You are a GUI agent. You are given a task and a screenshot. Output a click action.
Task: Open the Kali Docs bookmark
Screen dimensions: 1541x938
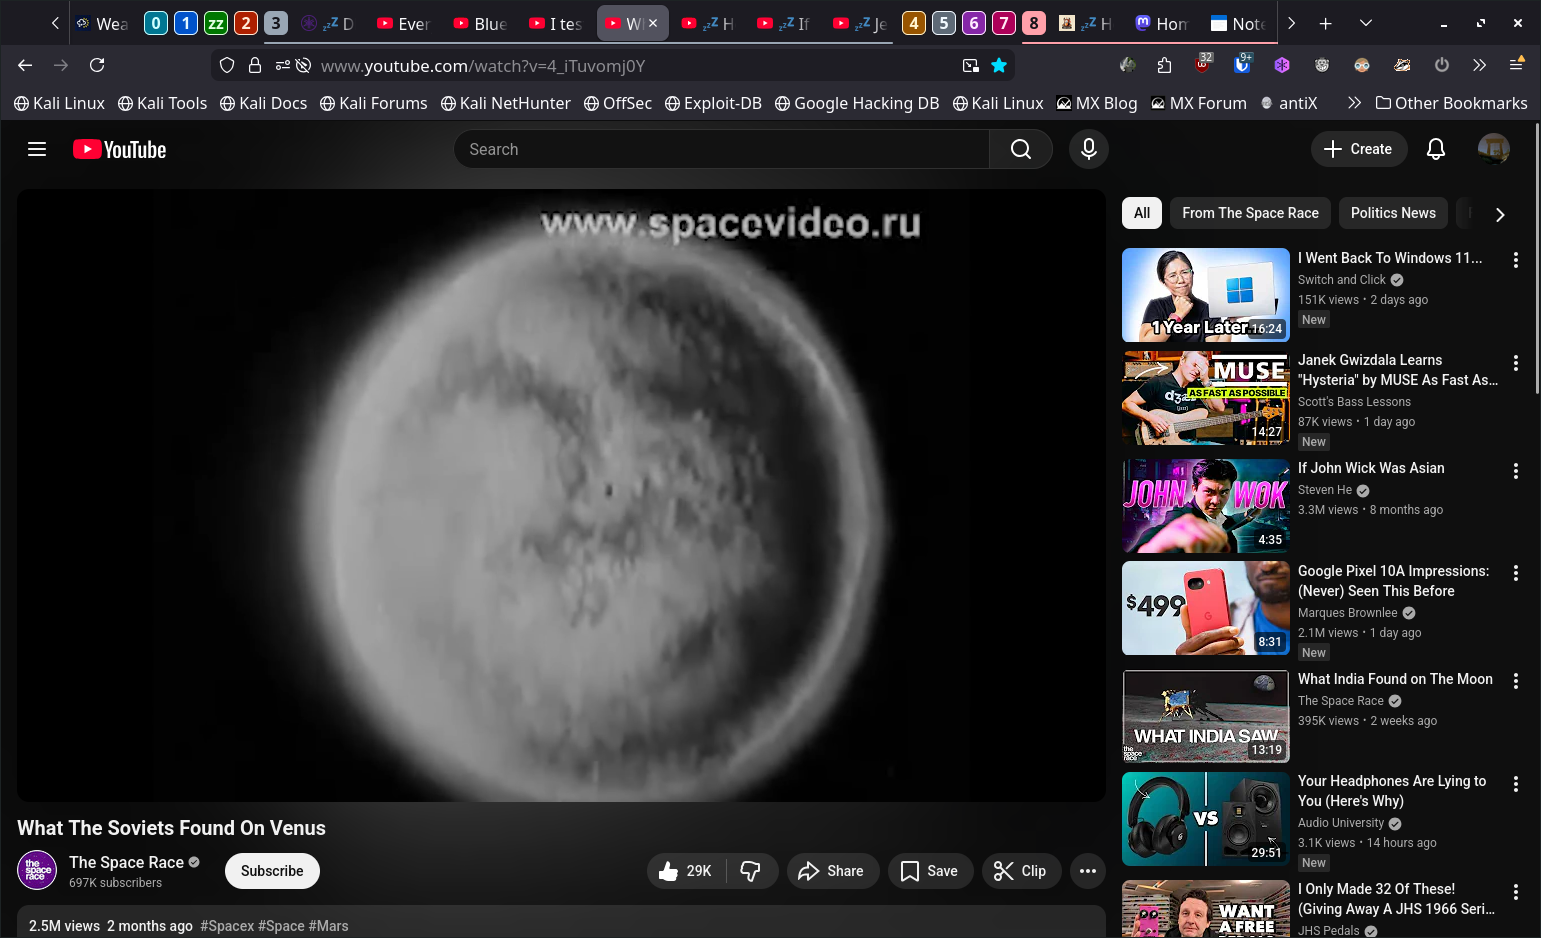(x=263, y=103)
